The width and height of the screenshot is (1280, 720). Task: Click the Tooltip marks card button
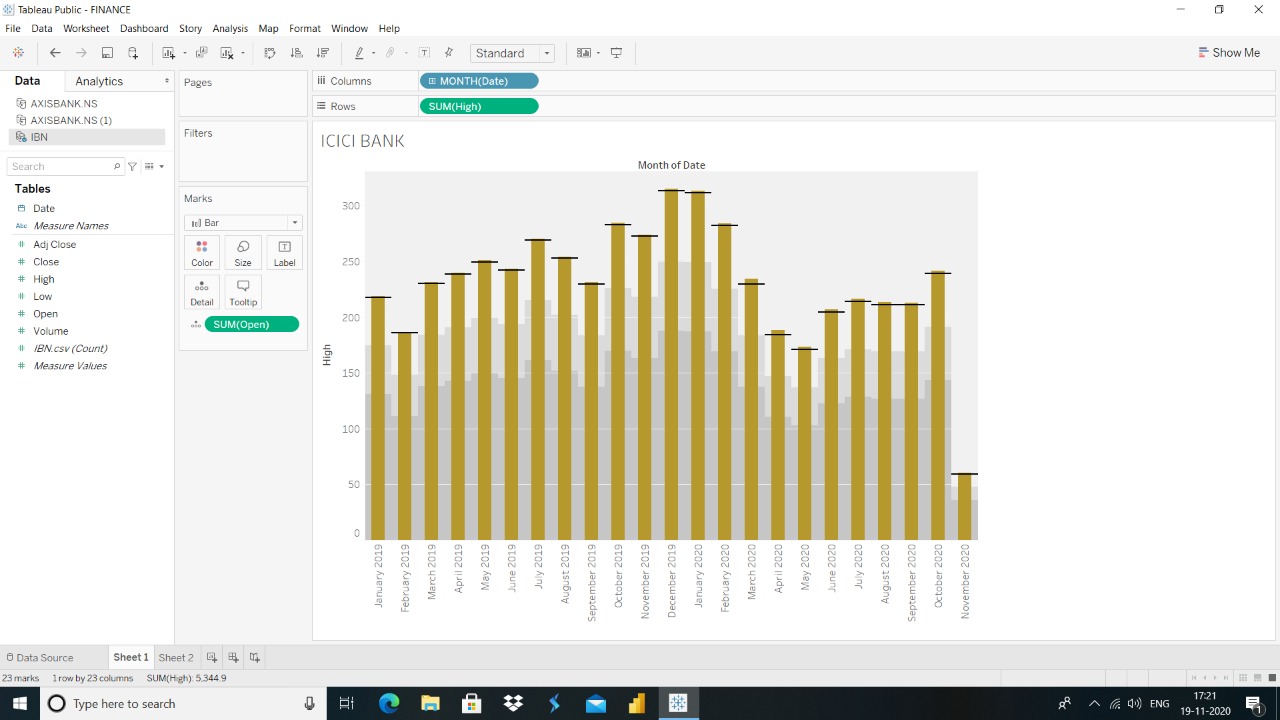pyautogui.click(x=243, y=292)
